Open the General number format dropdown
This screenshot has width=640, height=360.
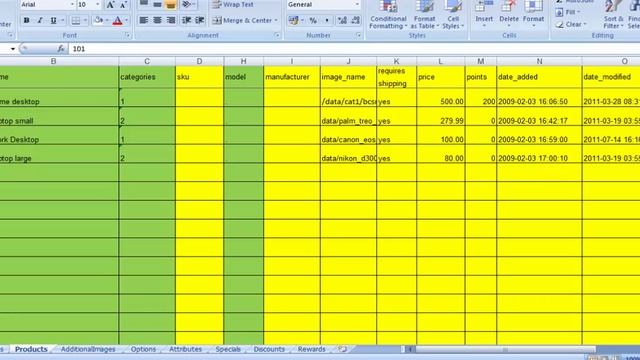[x=357, y=4]
